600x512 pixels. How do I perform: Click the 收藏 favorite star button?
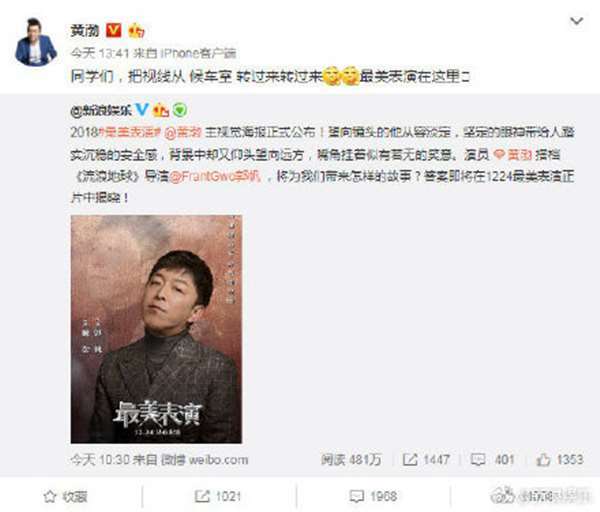(x=65, y=497)
